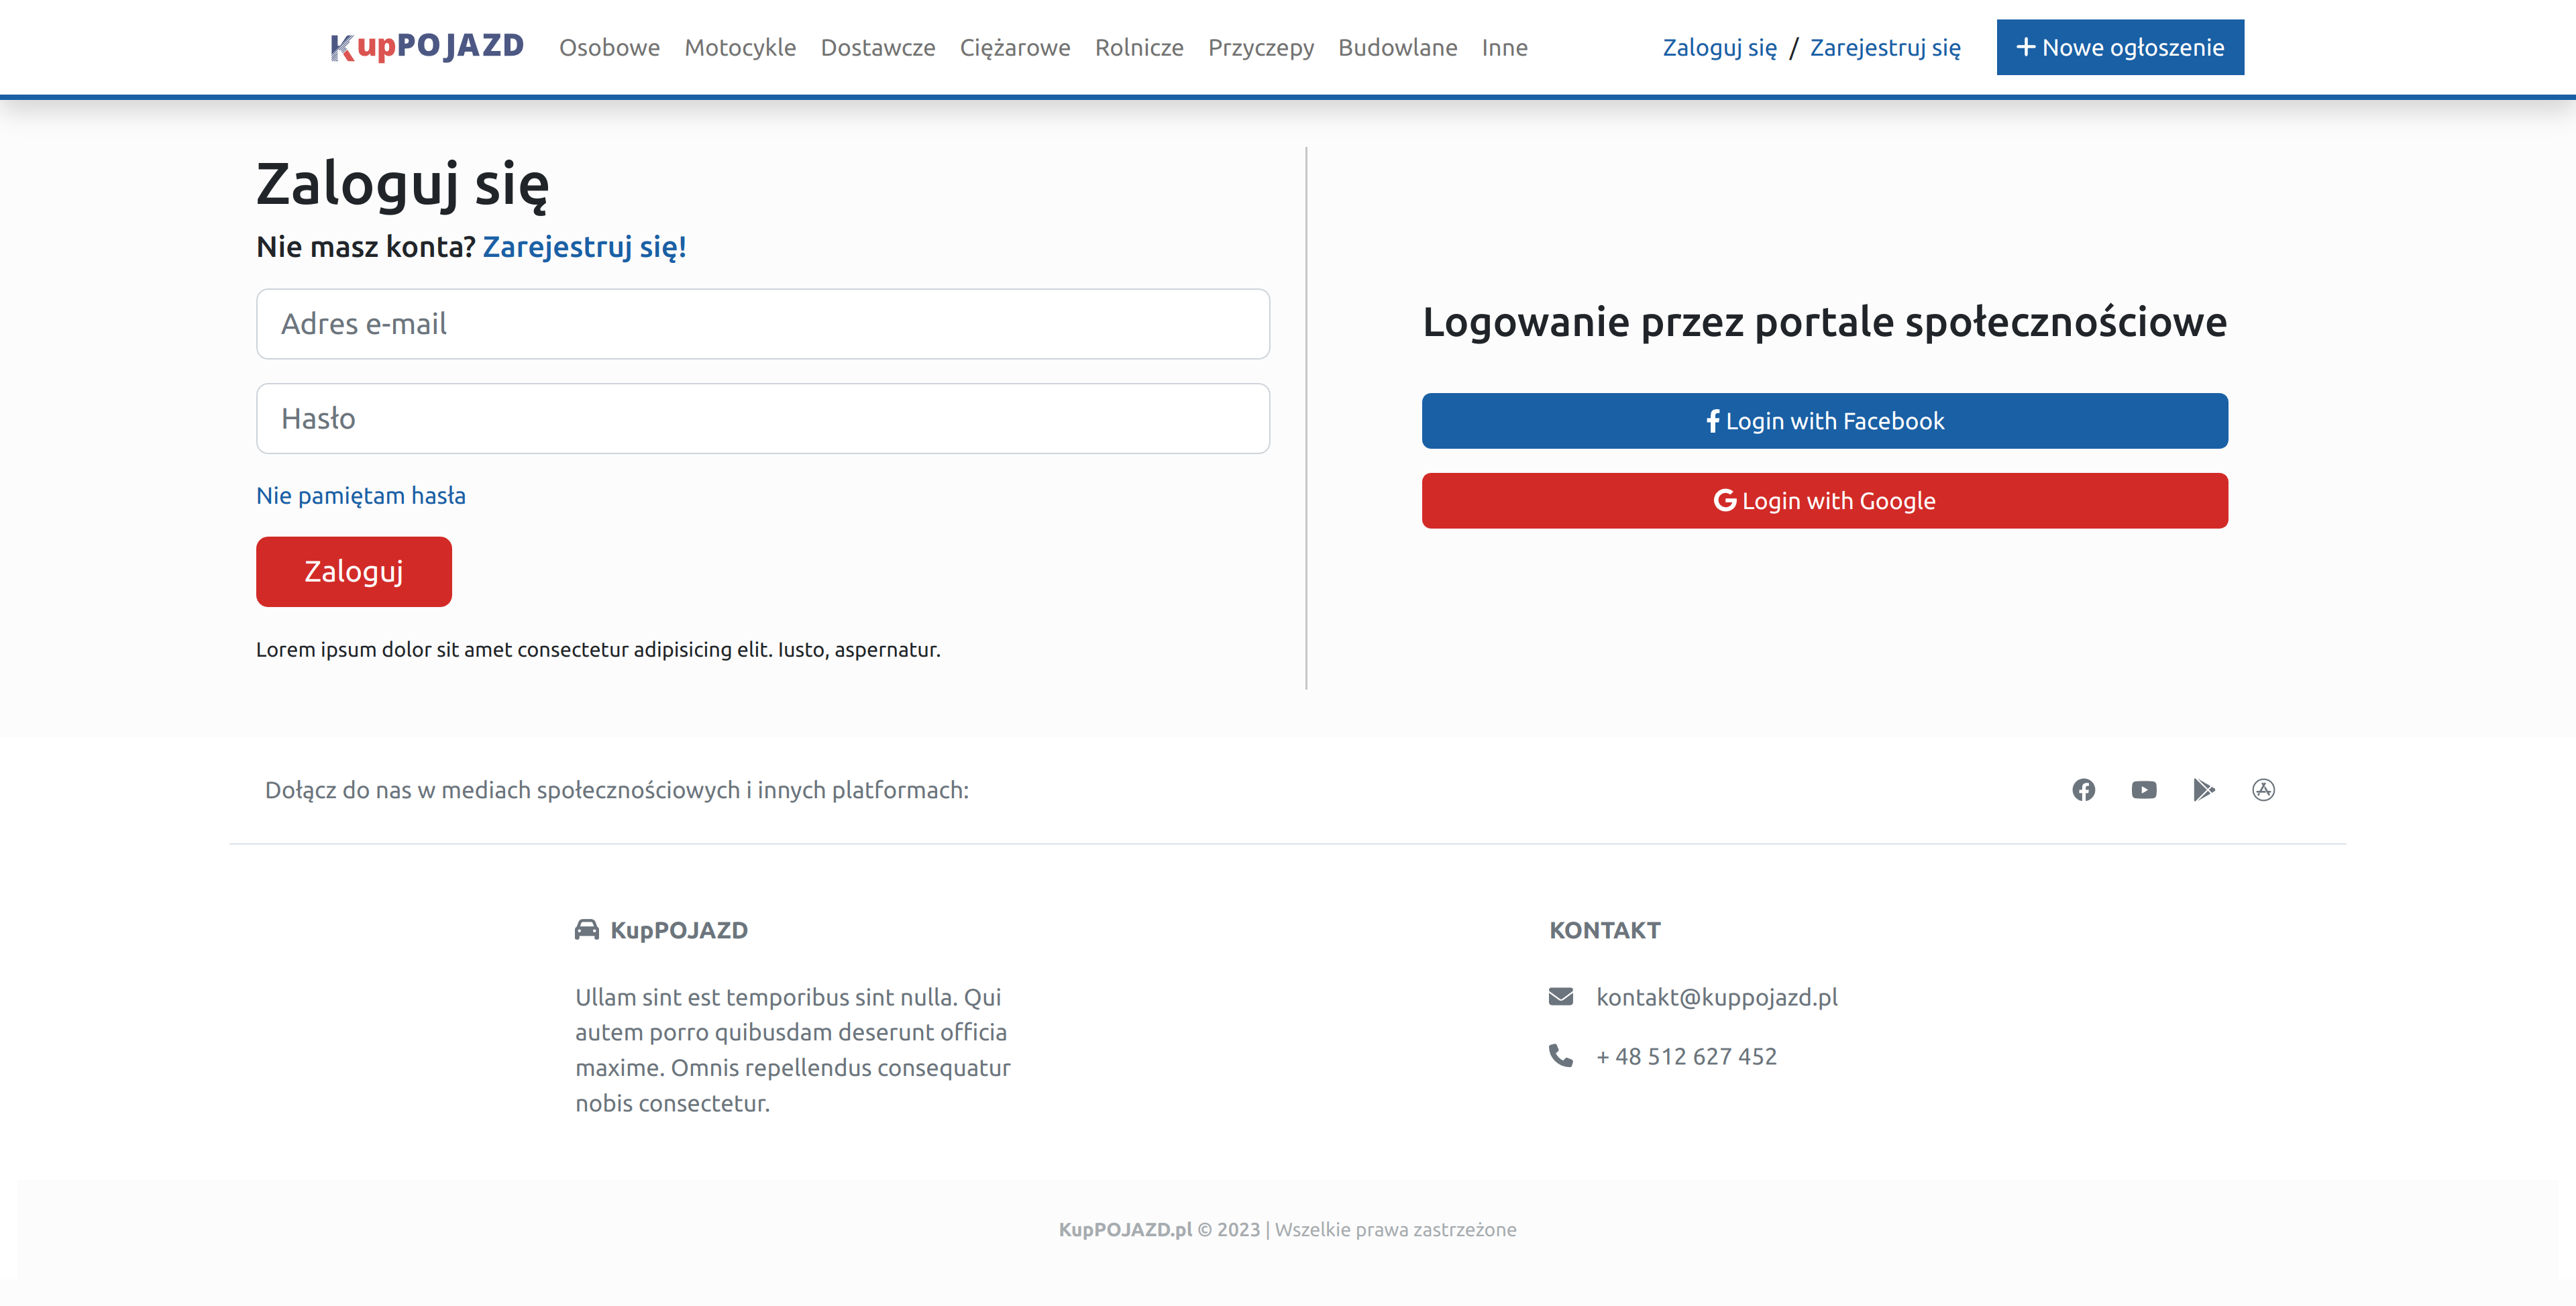
Task: Click the footer KupPOJAZD heading text
Action: [679, 930]
